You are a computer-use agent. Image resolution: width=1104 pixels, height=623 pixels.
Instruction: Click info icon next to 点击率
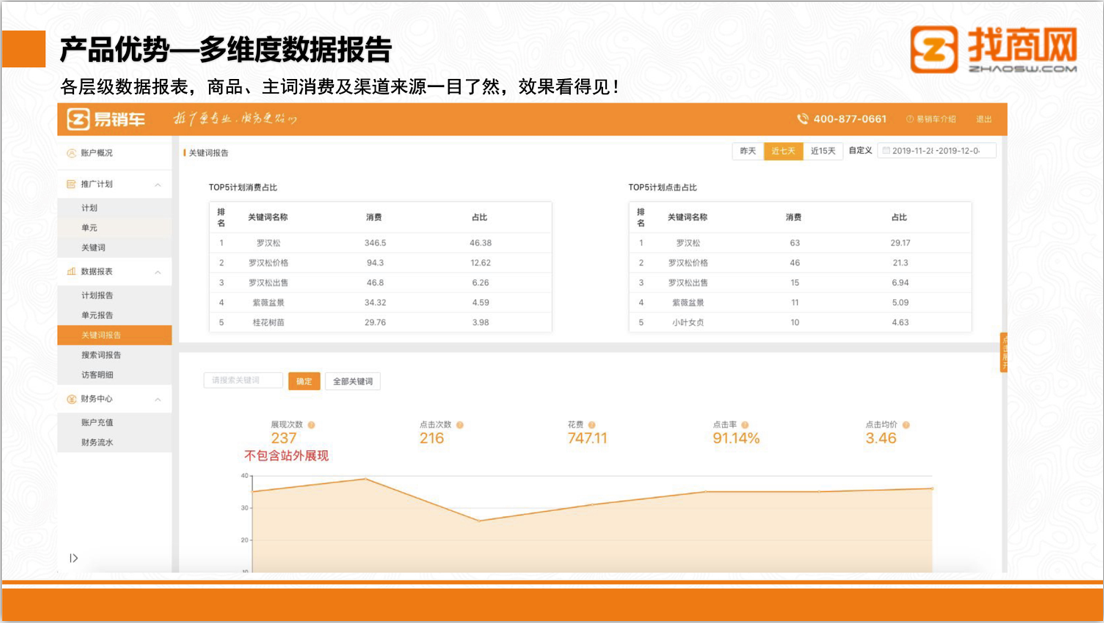click(x=745, y=425)
